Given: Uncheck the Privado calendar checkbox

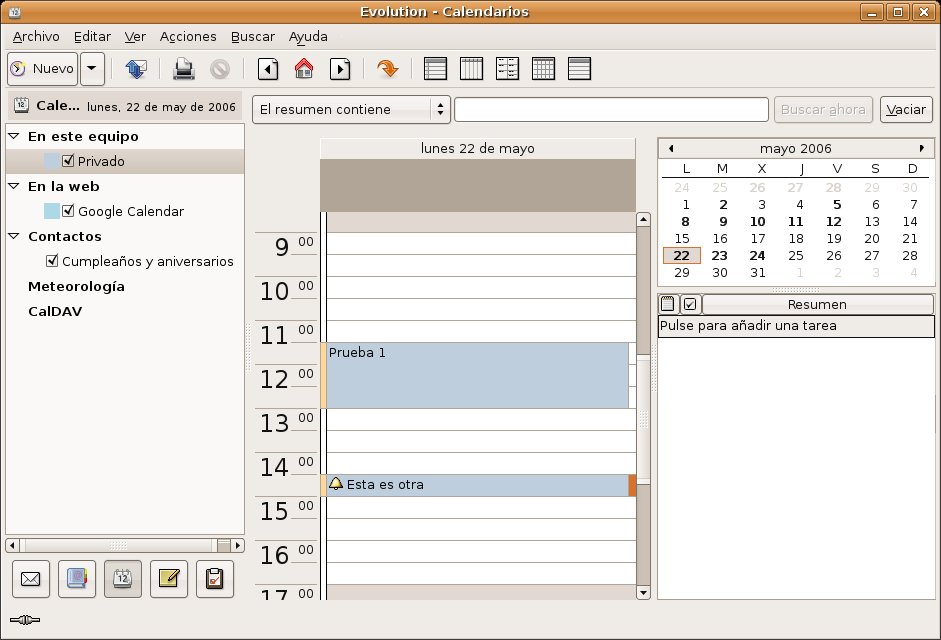Looking at the screenshot, I should tap(68, 161).
